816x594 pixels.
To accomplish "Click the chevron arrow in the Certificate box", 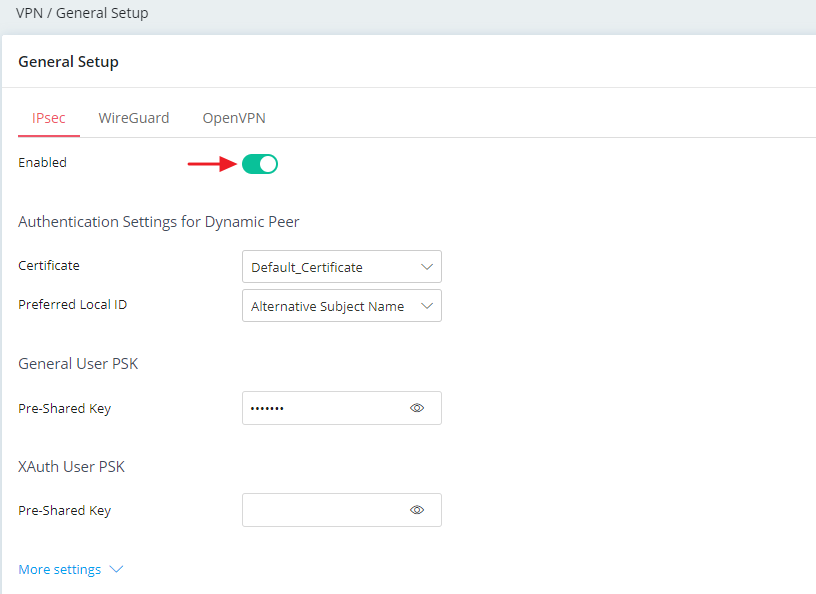I will [x=427, y=267].
